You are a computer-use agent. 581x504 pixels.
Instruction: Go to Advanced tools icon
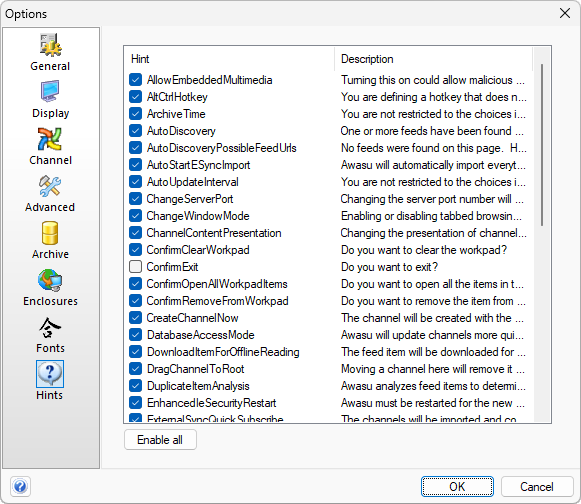[50, 186]
